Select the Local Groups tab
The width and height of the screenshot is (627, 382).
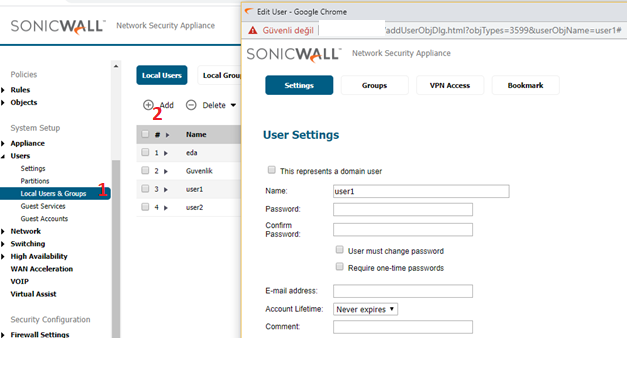tap(220, 75)
